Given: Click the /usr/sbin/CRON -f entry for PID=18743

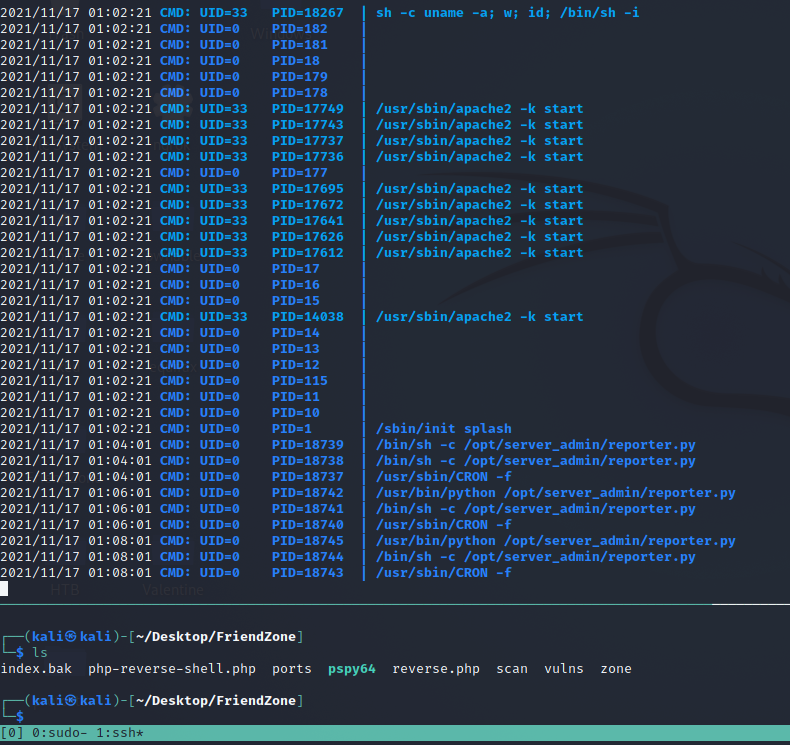Looking at the screenshot, I should click(443, 572).
